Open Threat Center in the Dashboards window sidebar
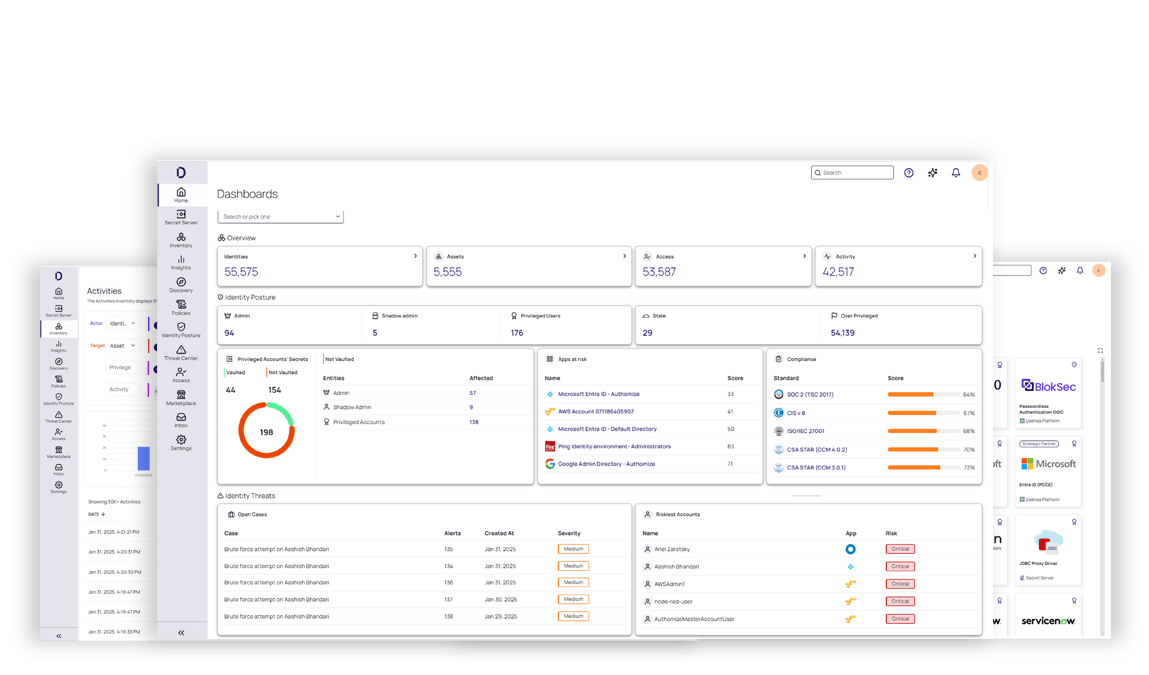 pyautogui.click(x=181, y=353)
